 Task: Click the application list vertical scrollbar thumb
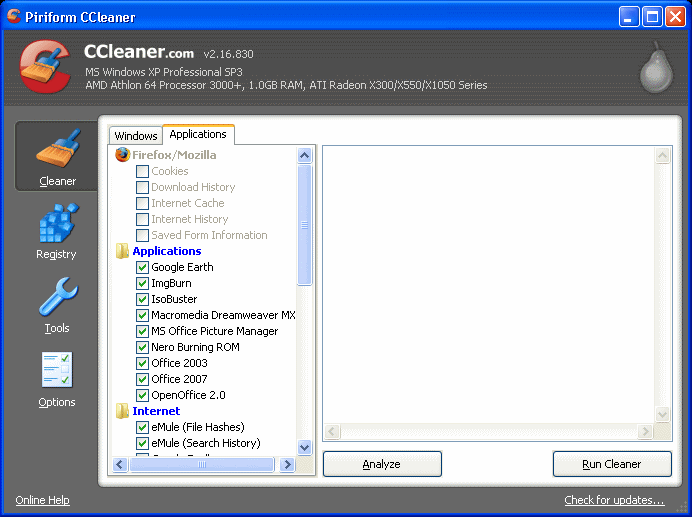click(305, 225)
